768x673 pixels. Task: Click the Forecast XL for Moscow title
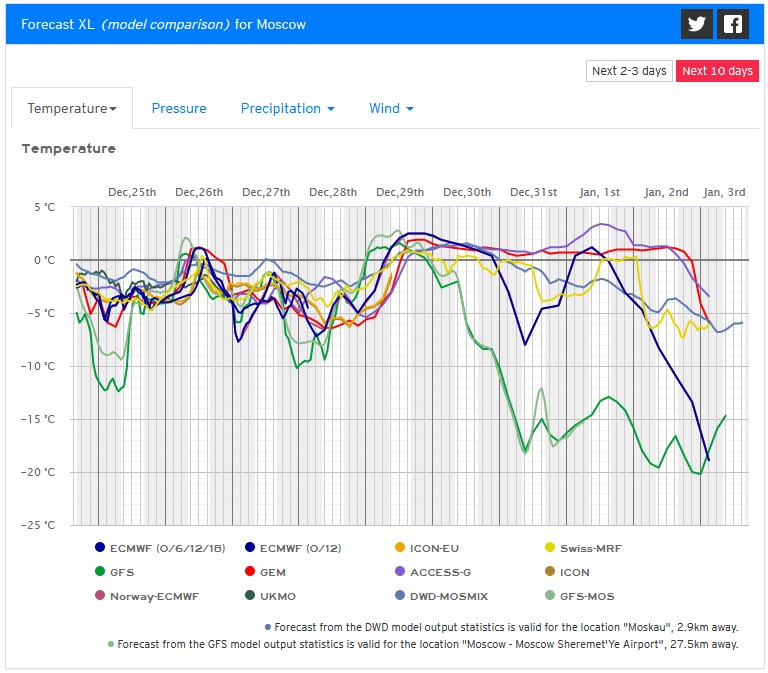(x=163, y=24)
